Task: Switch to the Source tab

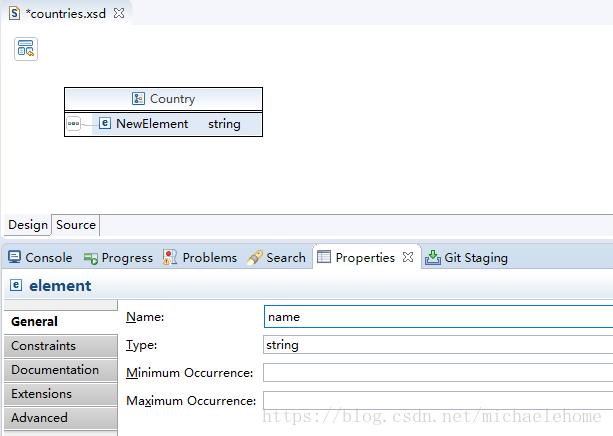Action: pyautogui.click(x=76, y=225)
